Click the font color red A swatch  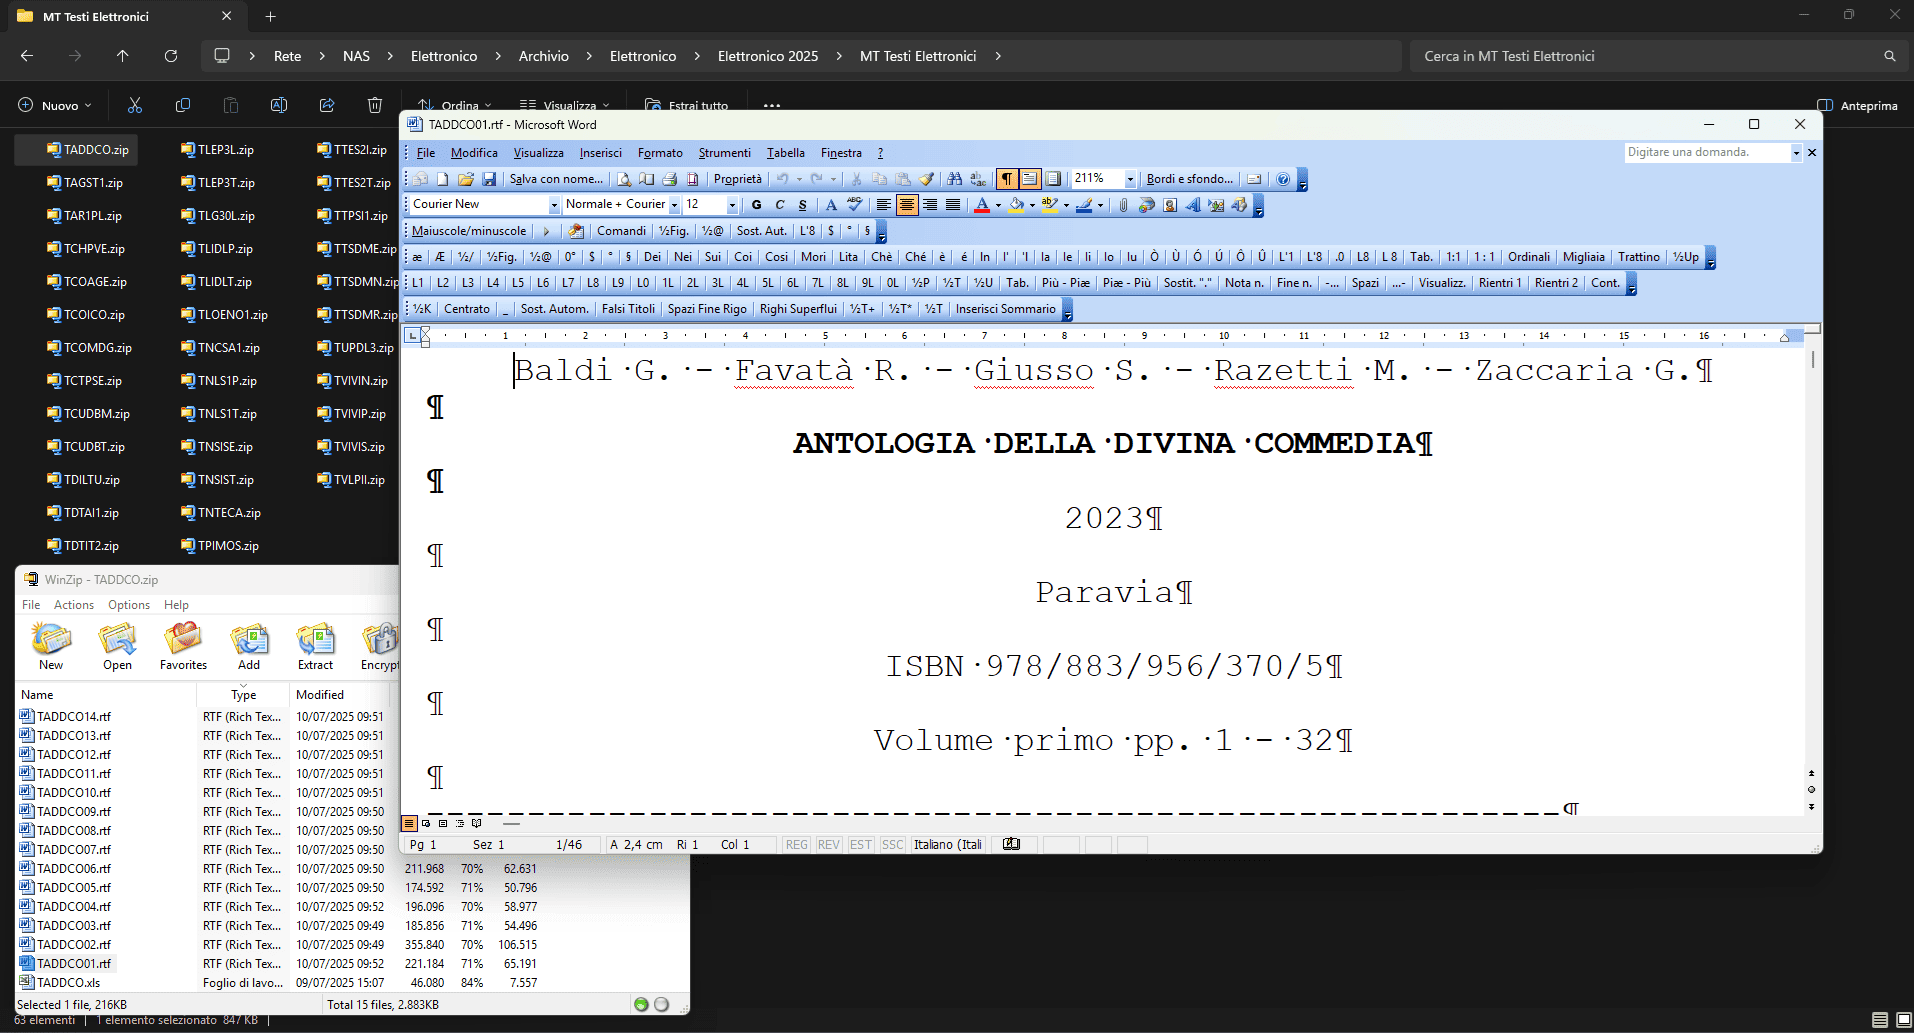click(983, 205)
